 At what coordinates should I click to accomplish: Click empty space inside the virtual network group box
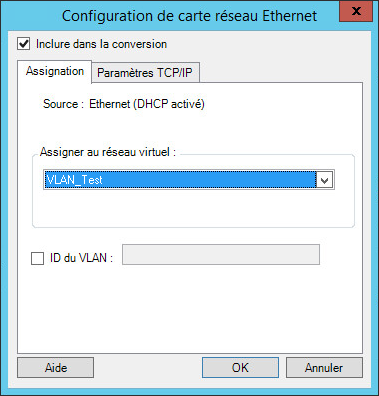[193, 208]
